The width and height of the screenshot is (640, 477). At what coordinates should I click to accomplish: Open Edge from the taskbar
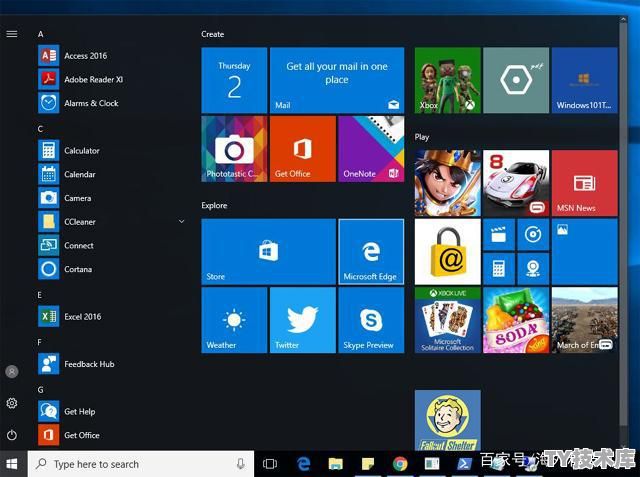[303, 464]
